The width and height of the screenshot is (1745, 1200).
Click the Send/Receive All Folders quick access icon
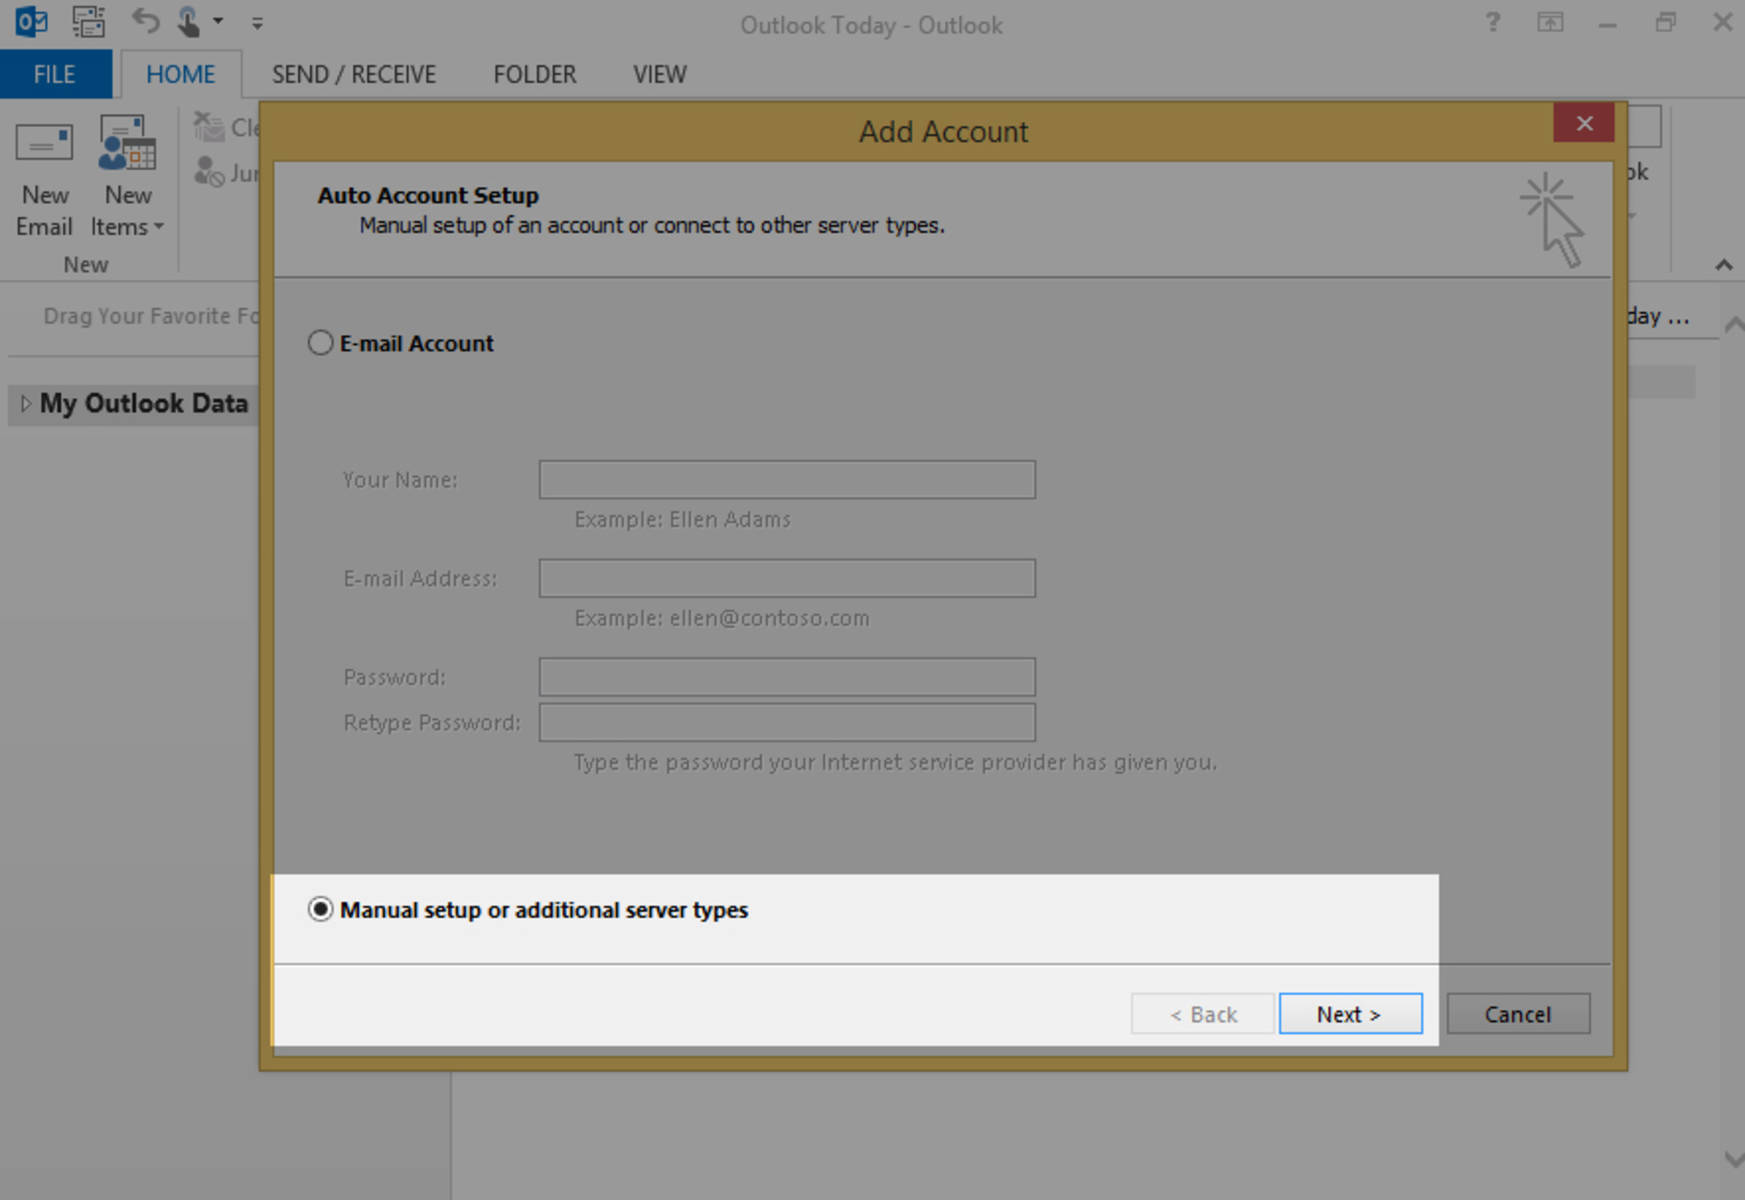(88, 22)
